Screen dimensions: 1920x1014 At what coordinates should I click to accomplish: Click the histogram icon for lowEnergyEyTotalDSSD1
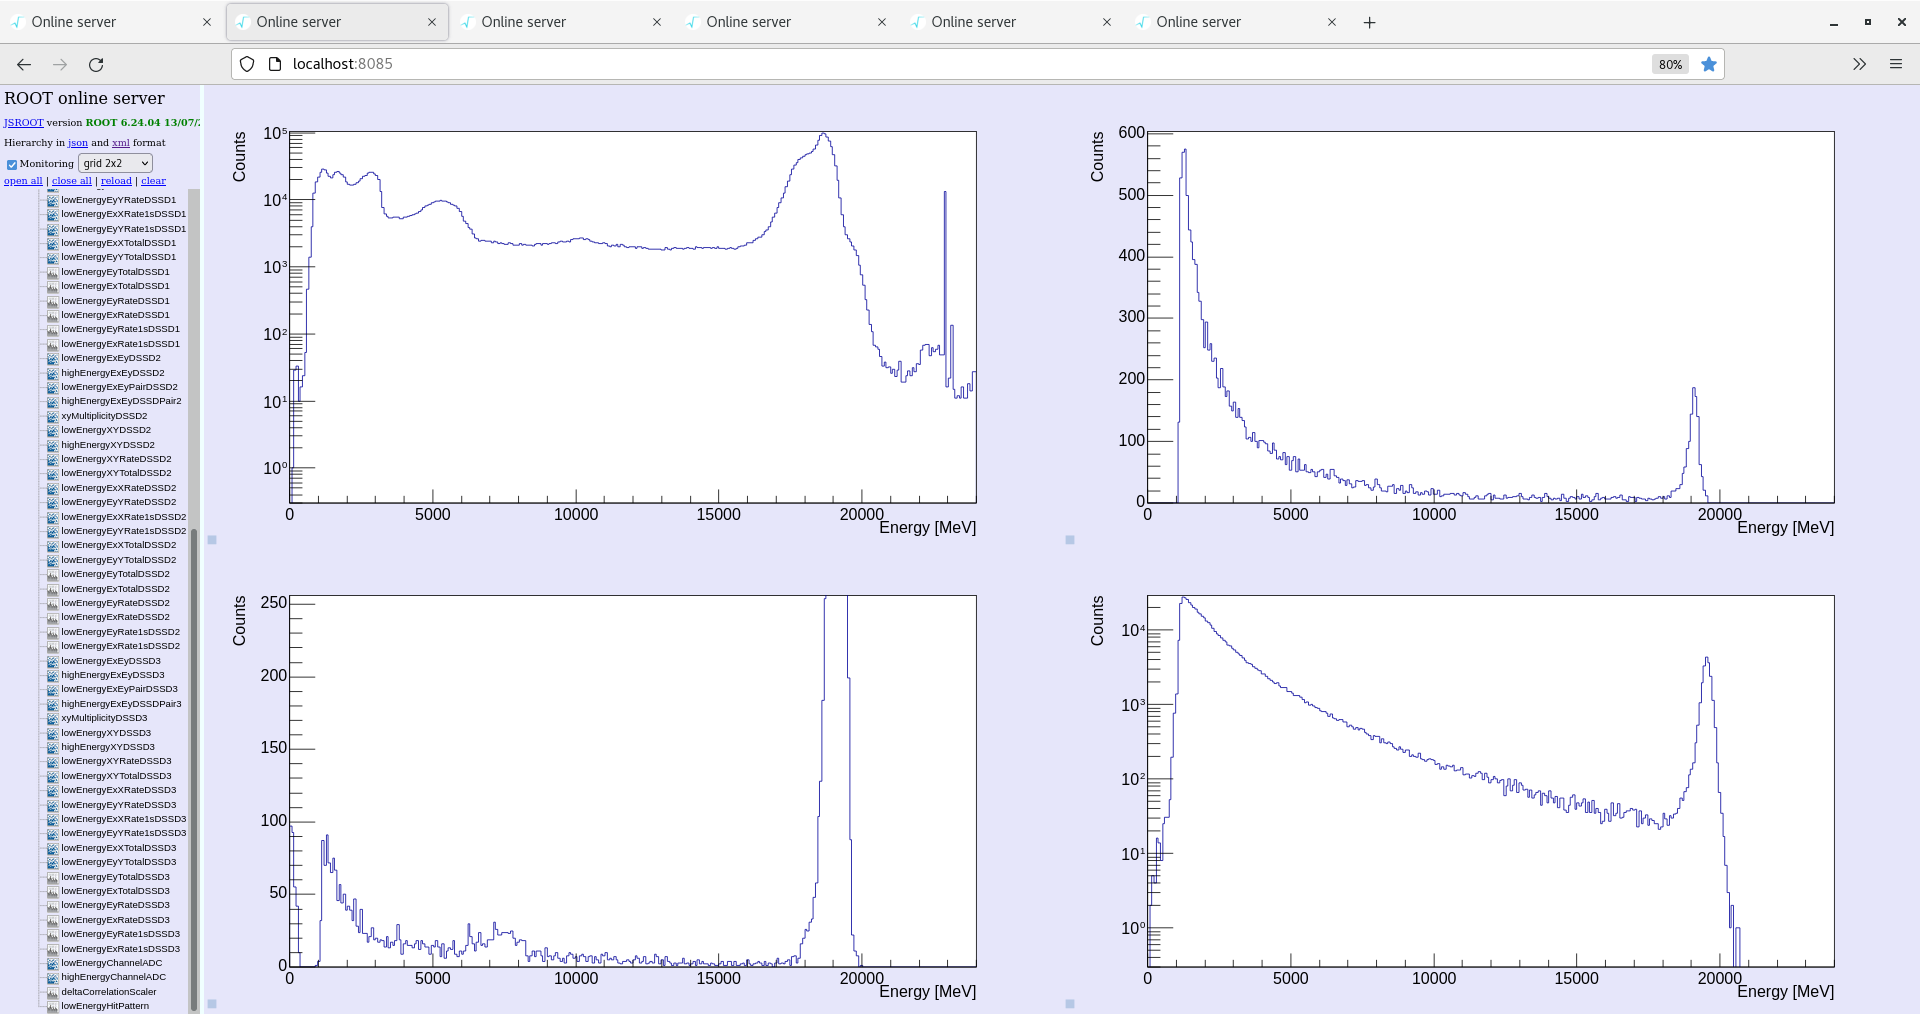[52, 272]
